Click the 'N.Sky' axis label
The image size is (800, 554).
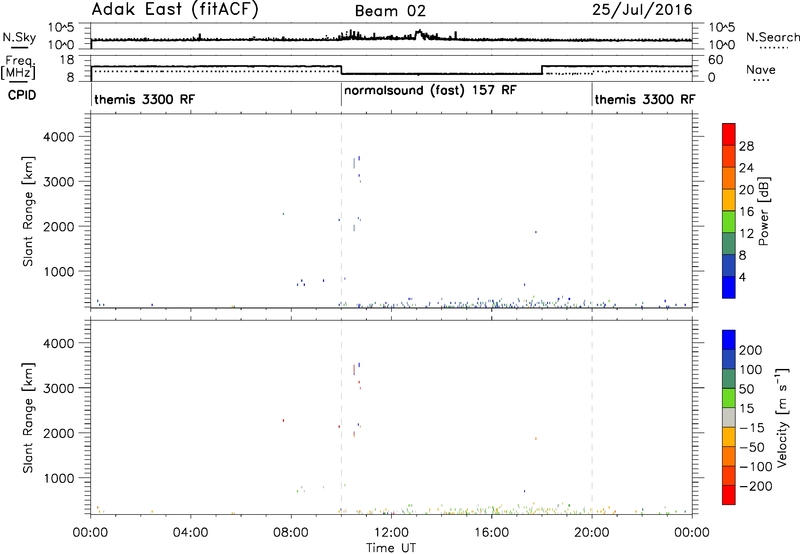19,37
